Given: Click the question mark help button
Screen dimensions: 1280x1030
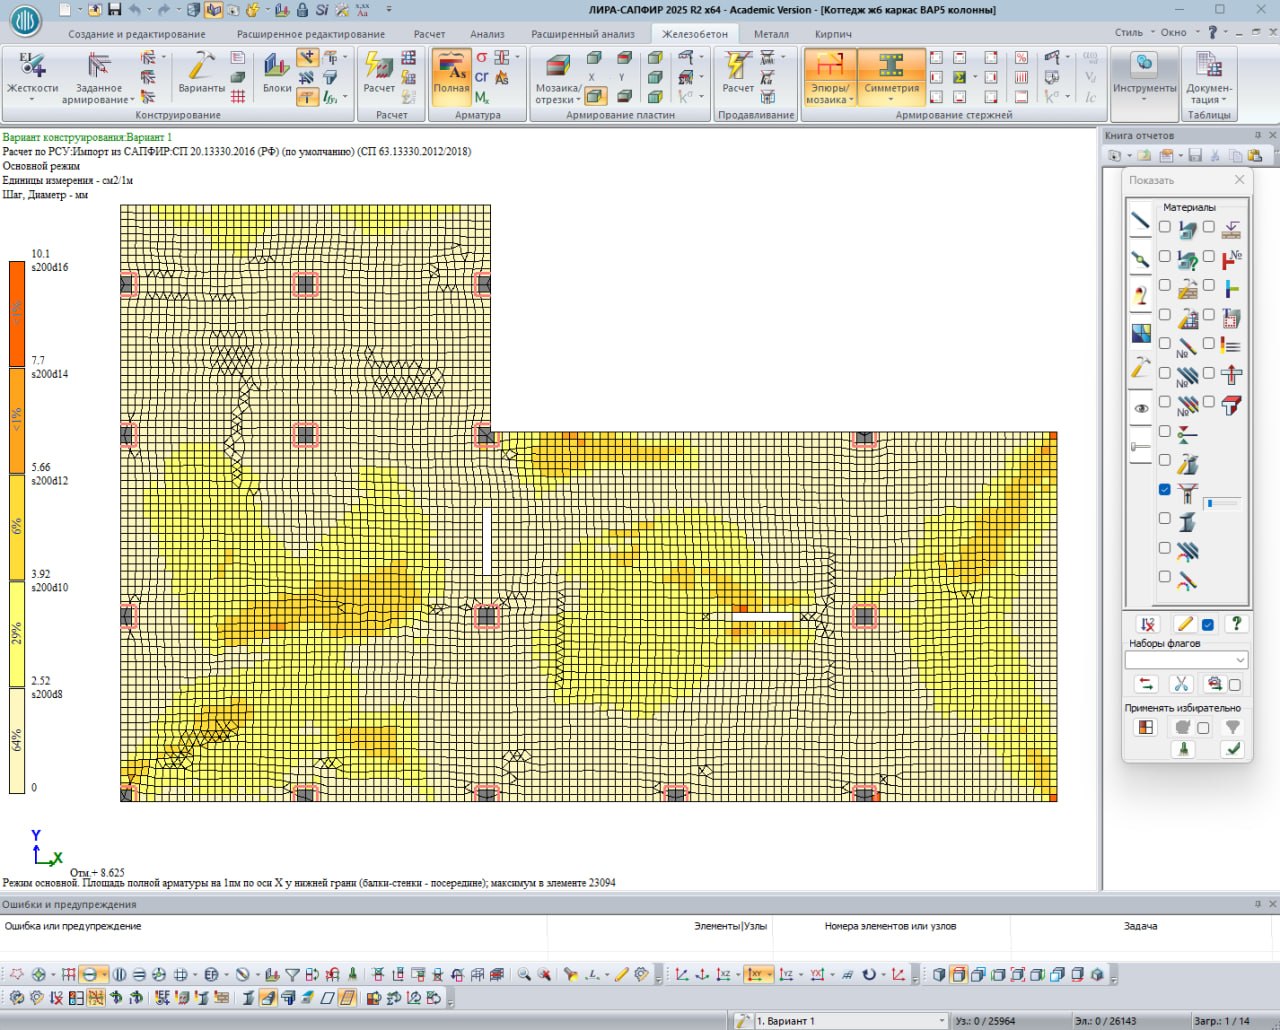Looking at the screenshot, I should tap(1236, 624).
